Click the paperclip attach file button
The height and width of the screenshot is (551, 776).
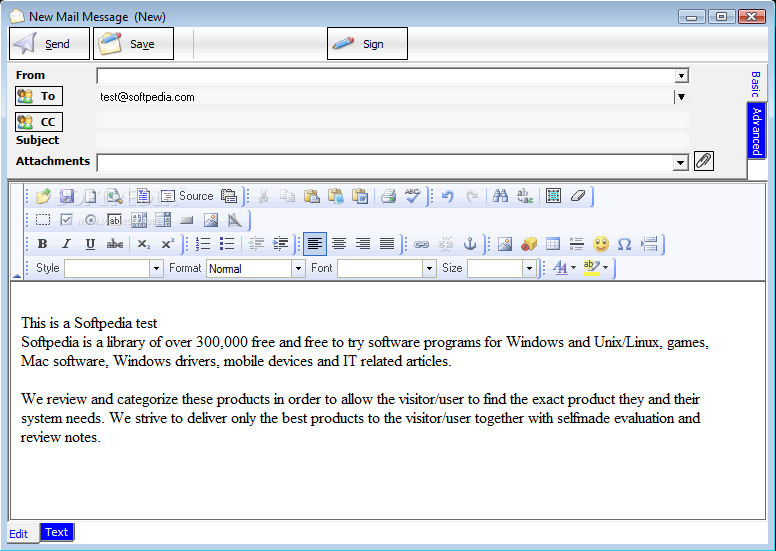click(x=704, y=161)
